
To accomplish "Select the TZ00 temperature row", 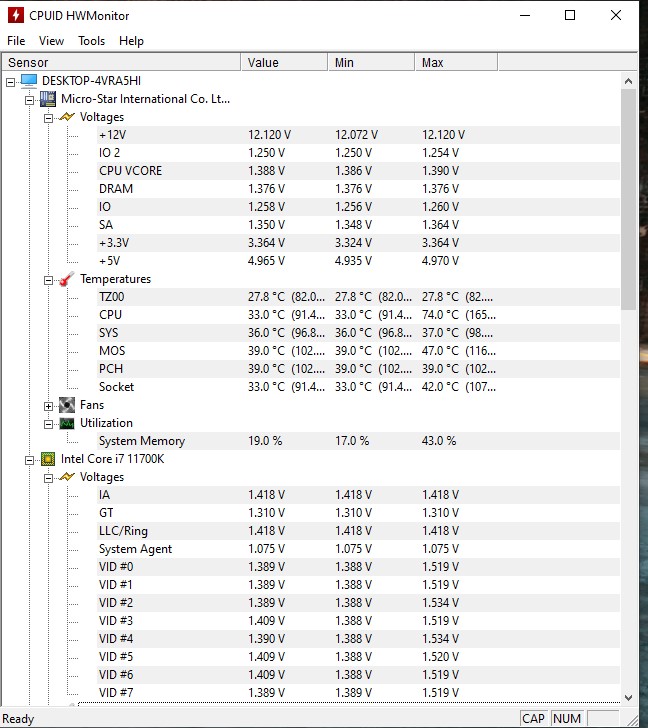I will [358, 297].
